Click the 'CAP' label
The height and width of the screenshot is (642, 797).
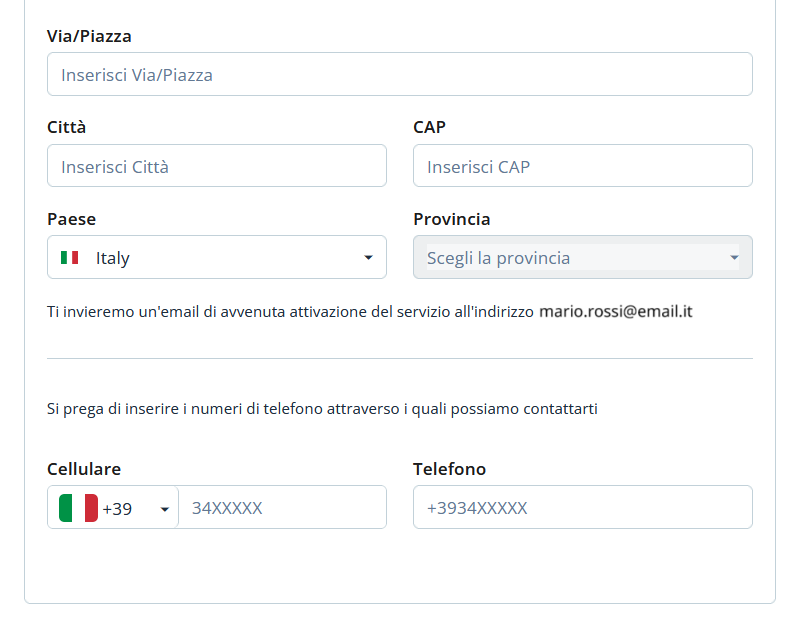(x=429, y=127)
